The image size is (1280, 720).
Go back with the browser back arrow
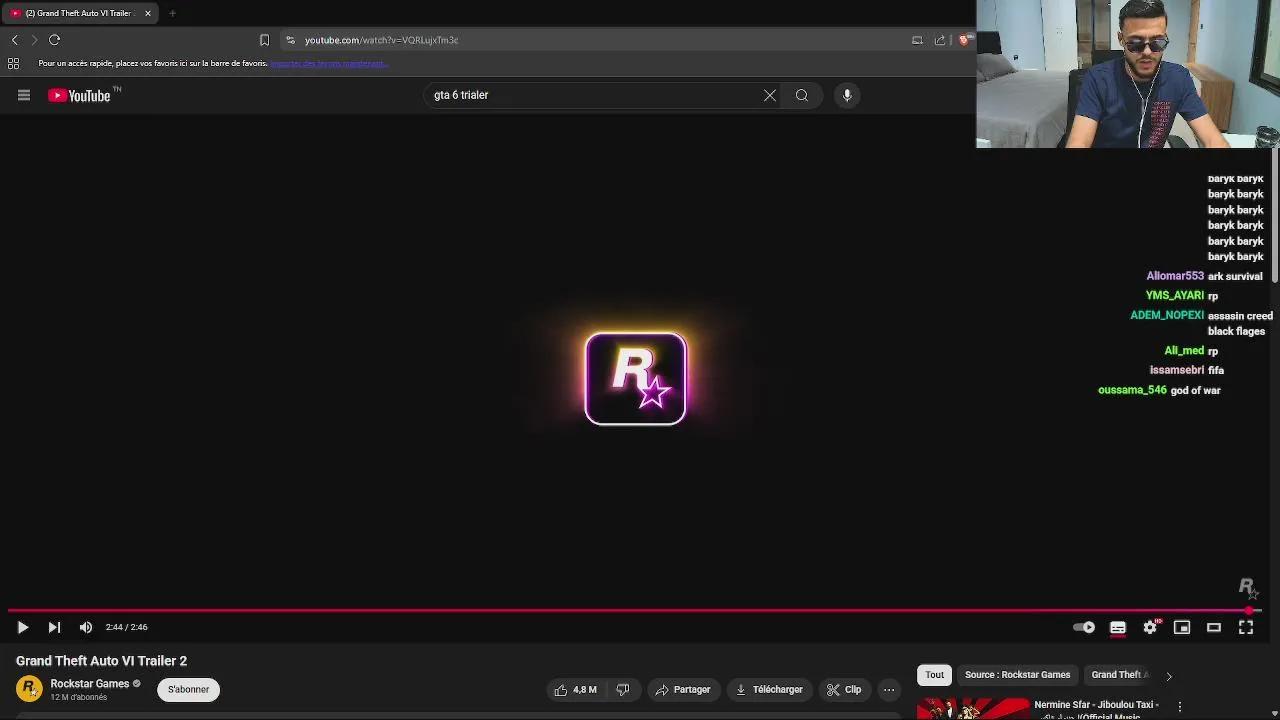[x=14, y=40]
